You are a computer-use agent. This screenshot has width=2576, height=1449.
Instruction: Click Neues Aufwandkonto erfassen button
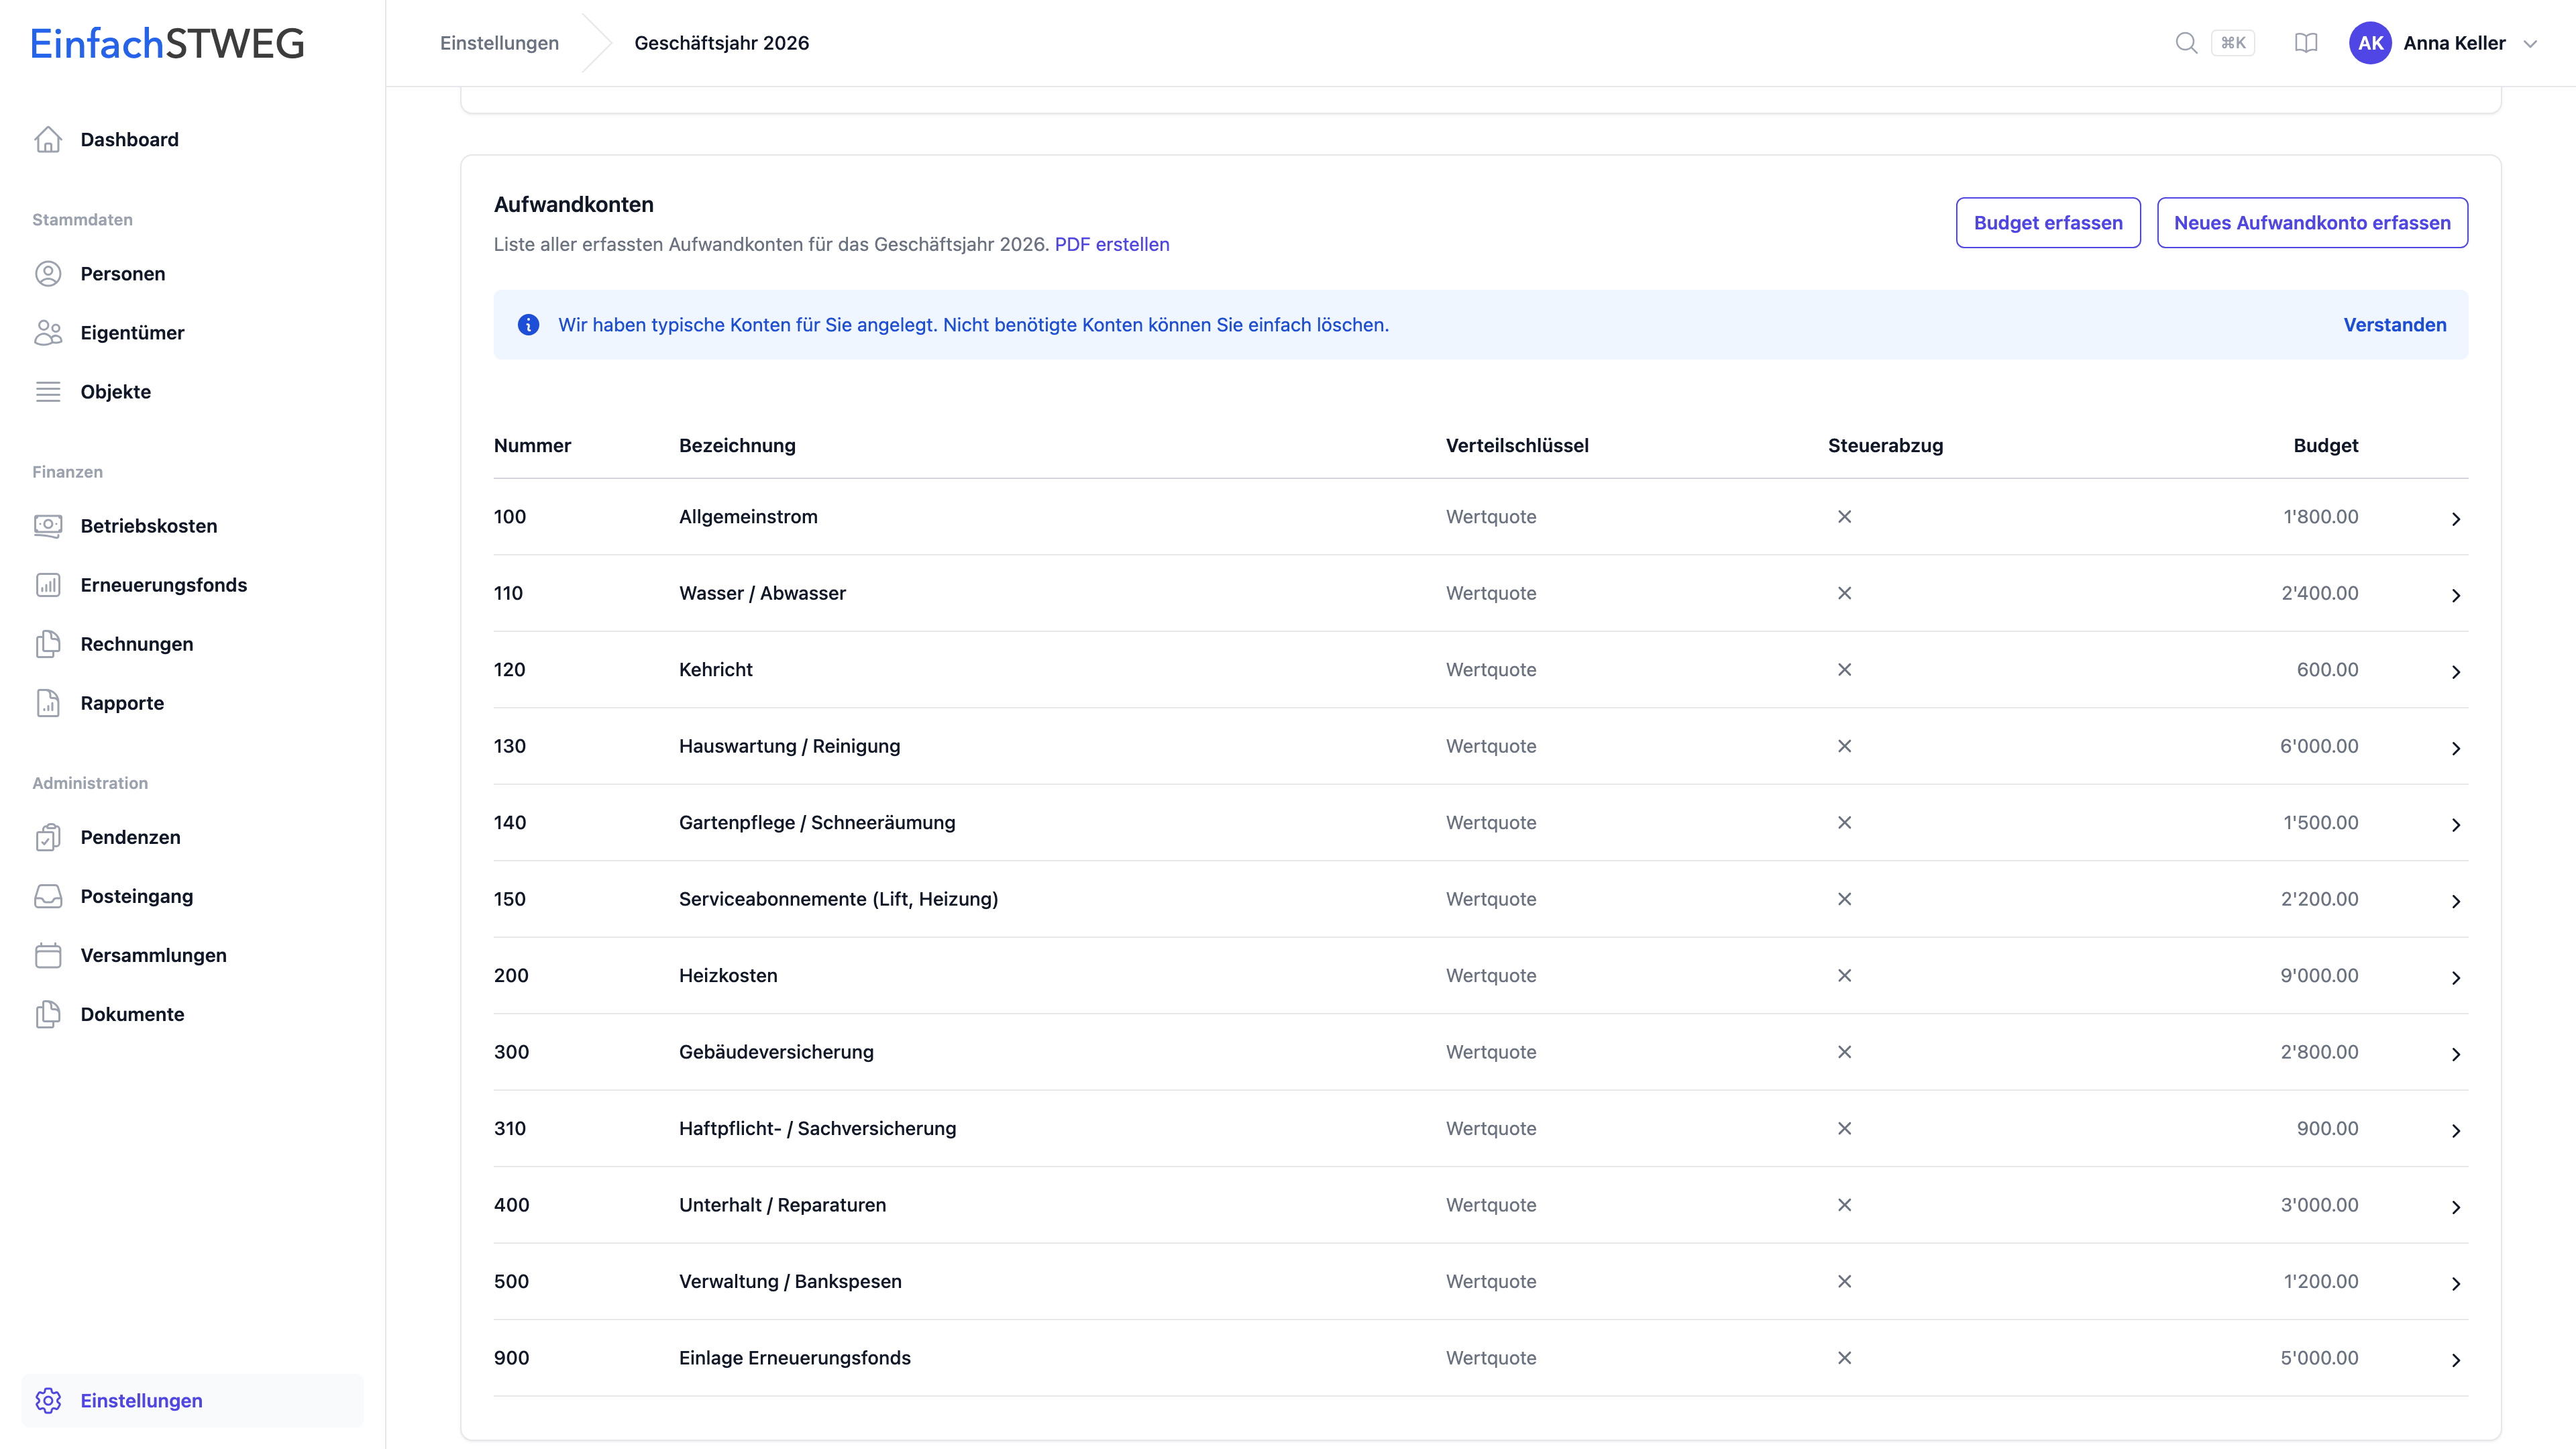point(2312,223)
